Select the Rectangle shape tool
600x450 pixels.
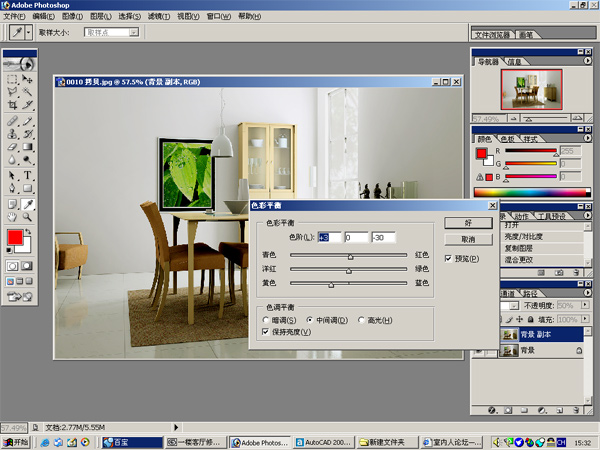[x=27, y=188]
